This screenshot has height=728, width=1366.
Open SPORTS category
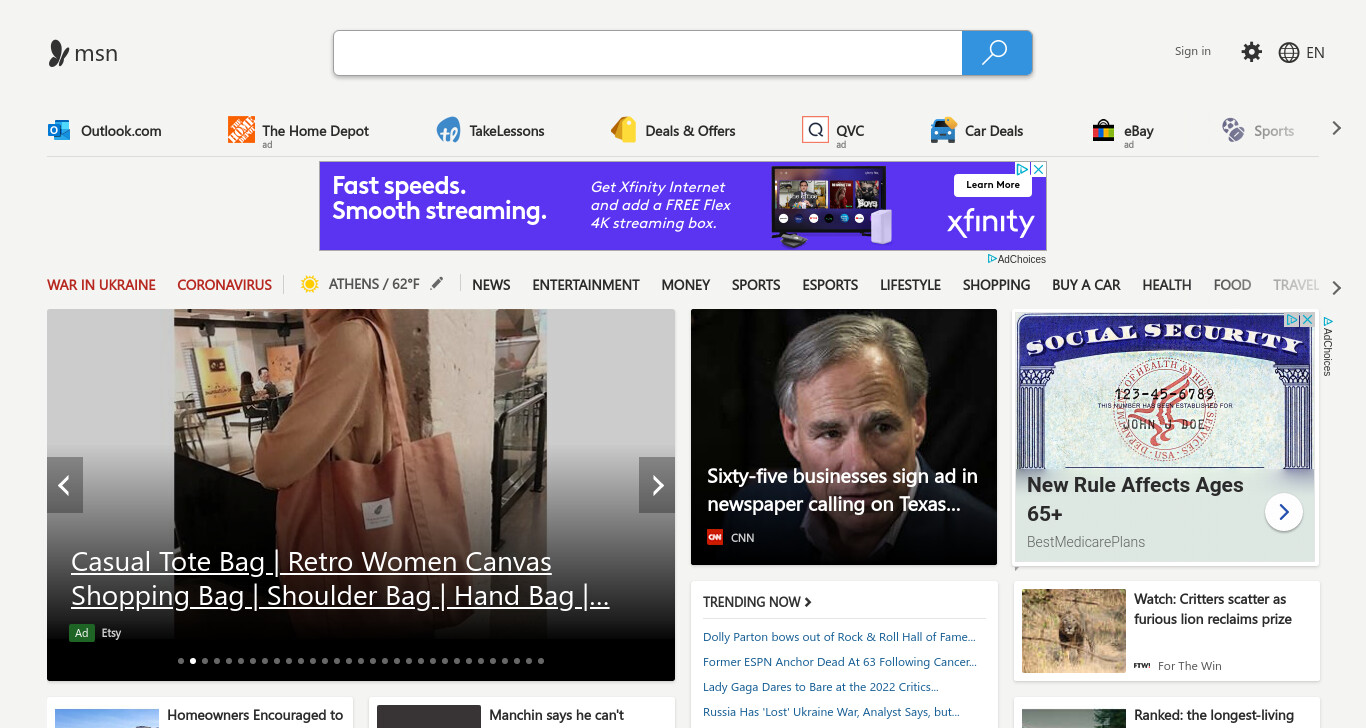pos(756,285)
